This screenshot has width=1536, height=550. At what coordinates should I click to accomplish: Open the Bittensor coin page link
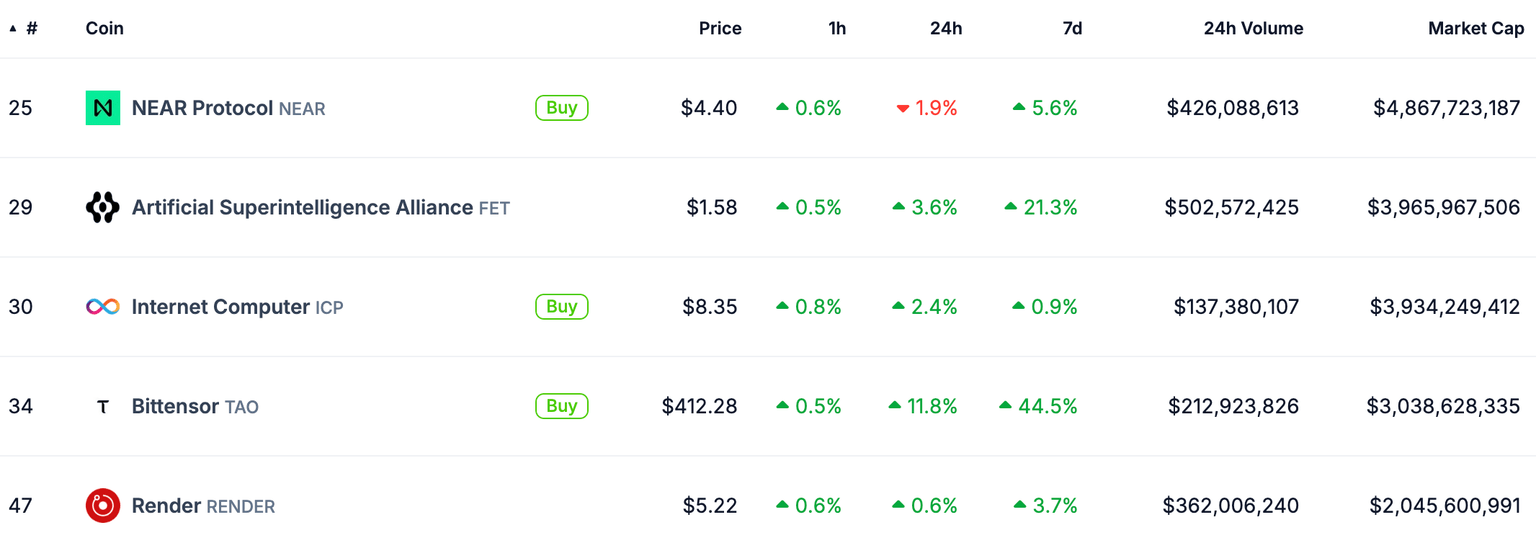tap(175, 406)
